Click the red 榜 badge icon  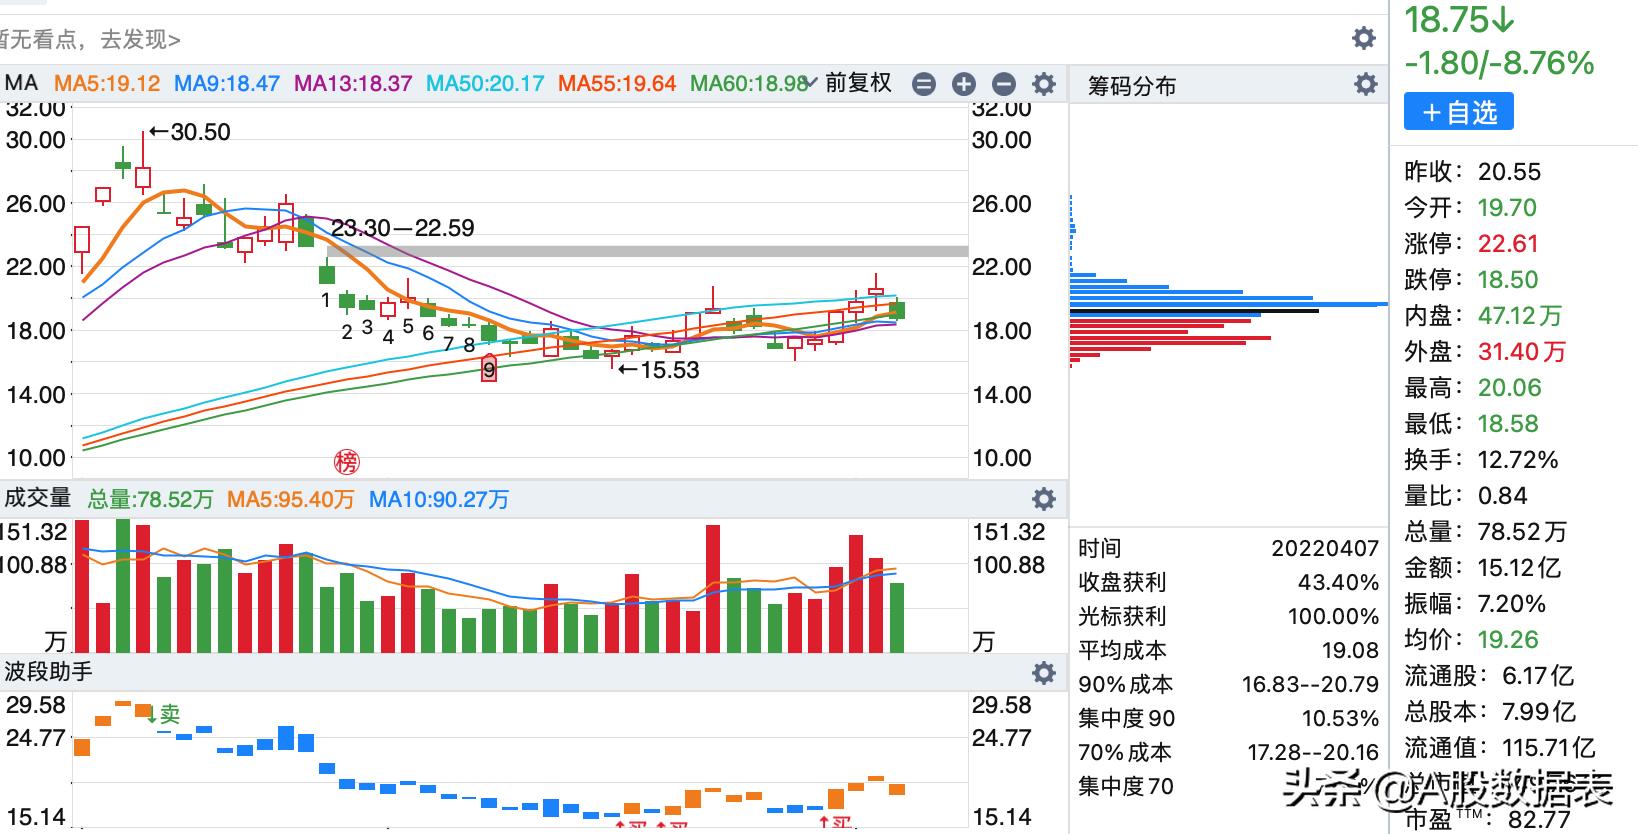tap(346, 462)
